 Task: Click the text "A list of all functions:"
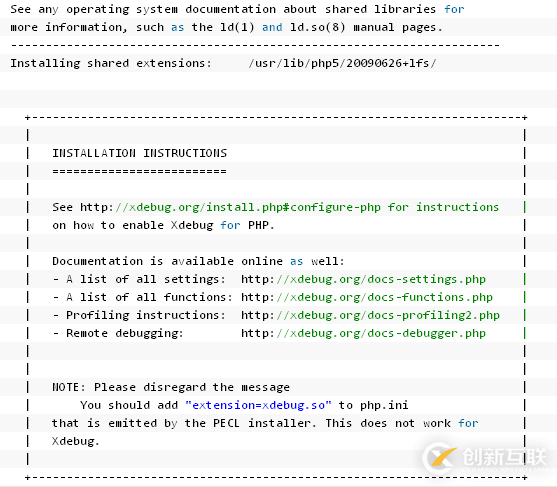tap(149, 297)
